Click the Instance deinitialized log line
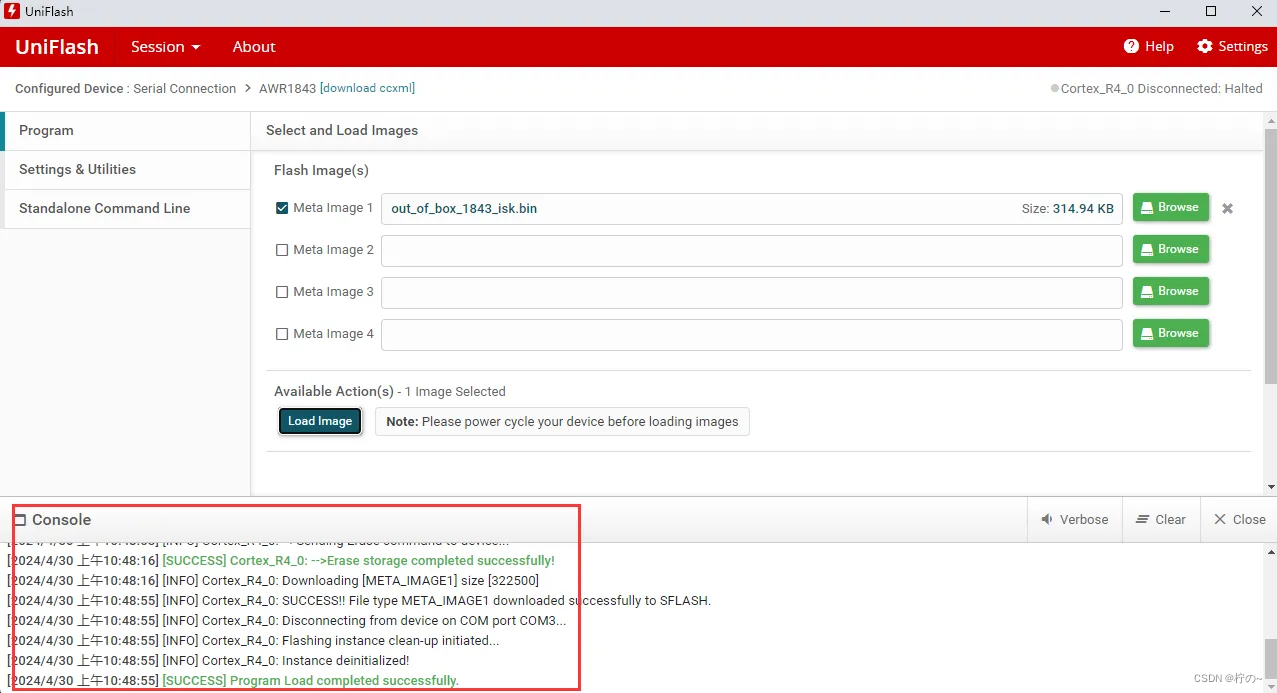The image size is (1277, 693). [x=208, y=661]
